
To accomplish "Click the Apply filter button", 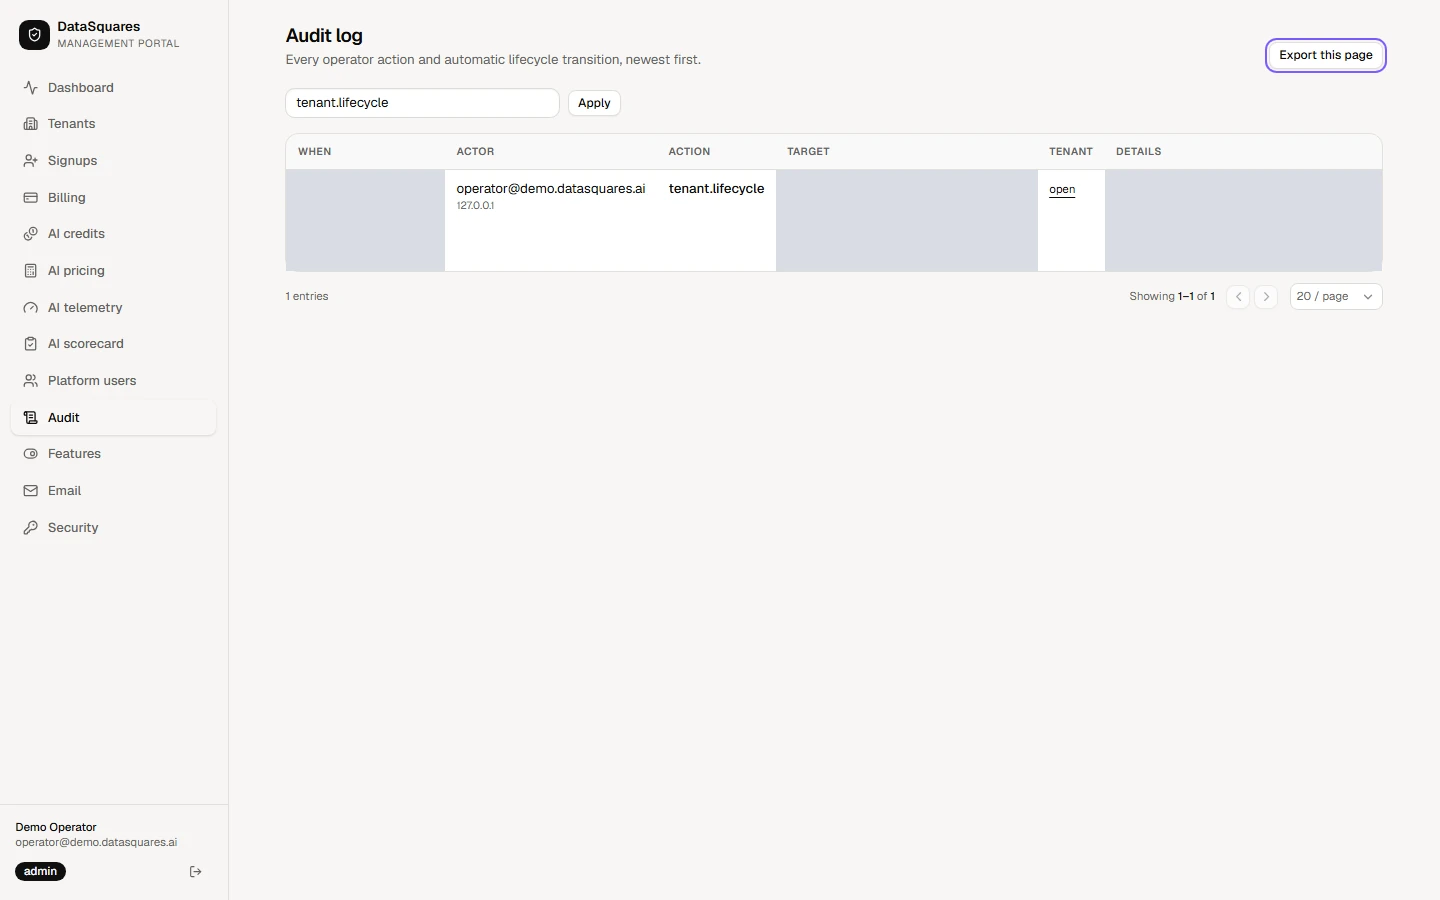I will pyautogui.click(x=594, y=103).
